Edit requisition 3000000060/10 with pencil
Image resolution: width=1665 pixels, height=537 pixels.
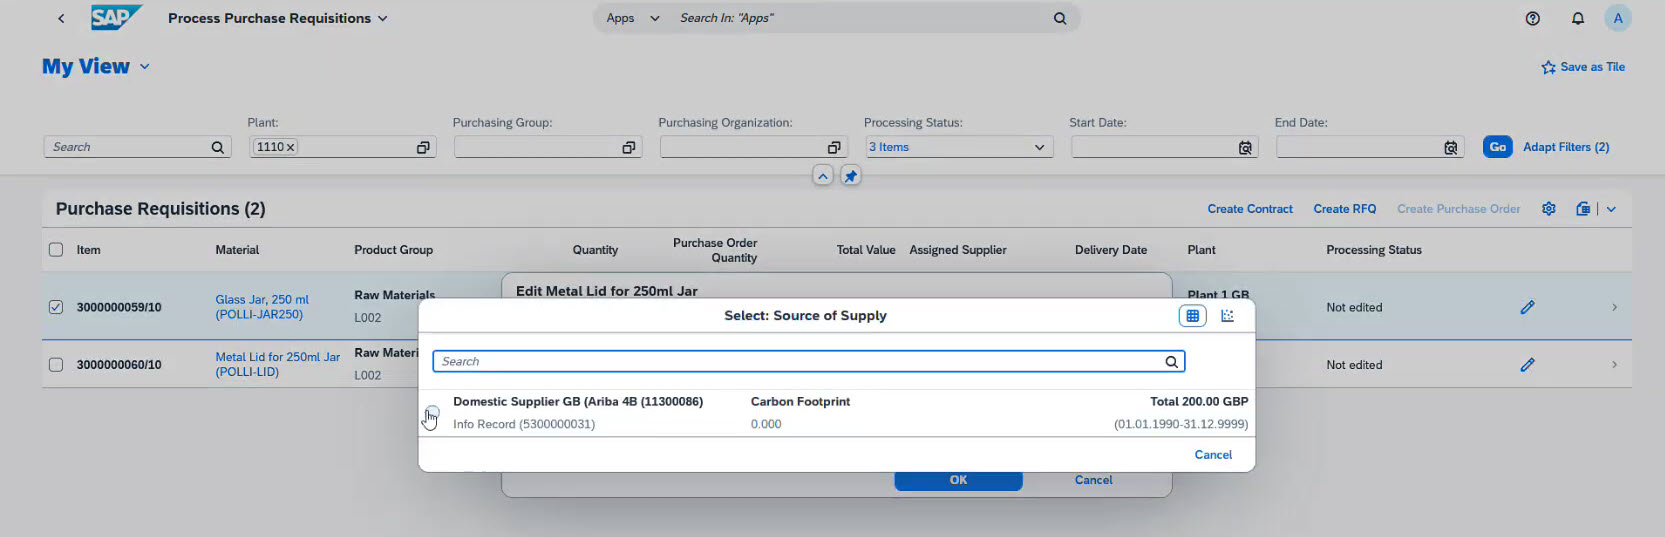[1527, 365]
